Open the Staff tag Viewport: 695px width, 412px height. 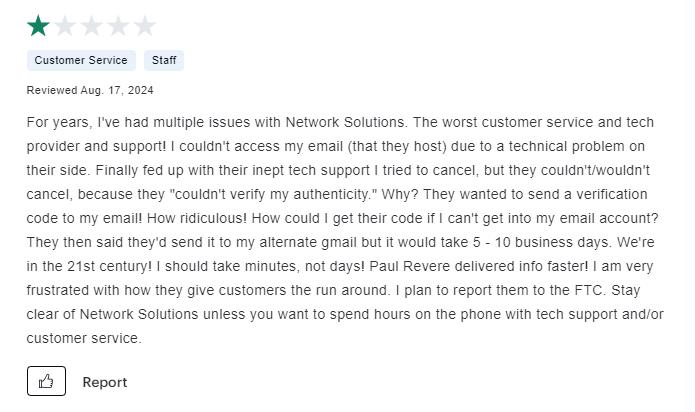tap(164, 60)
